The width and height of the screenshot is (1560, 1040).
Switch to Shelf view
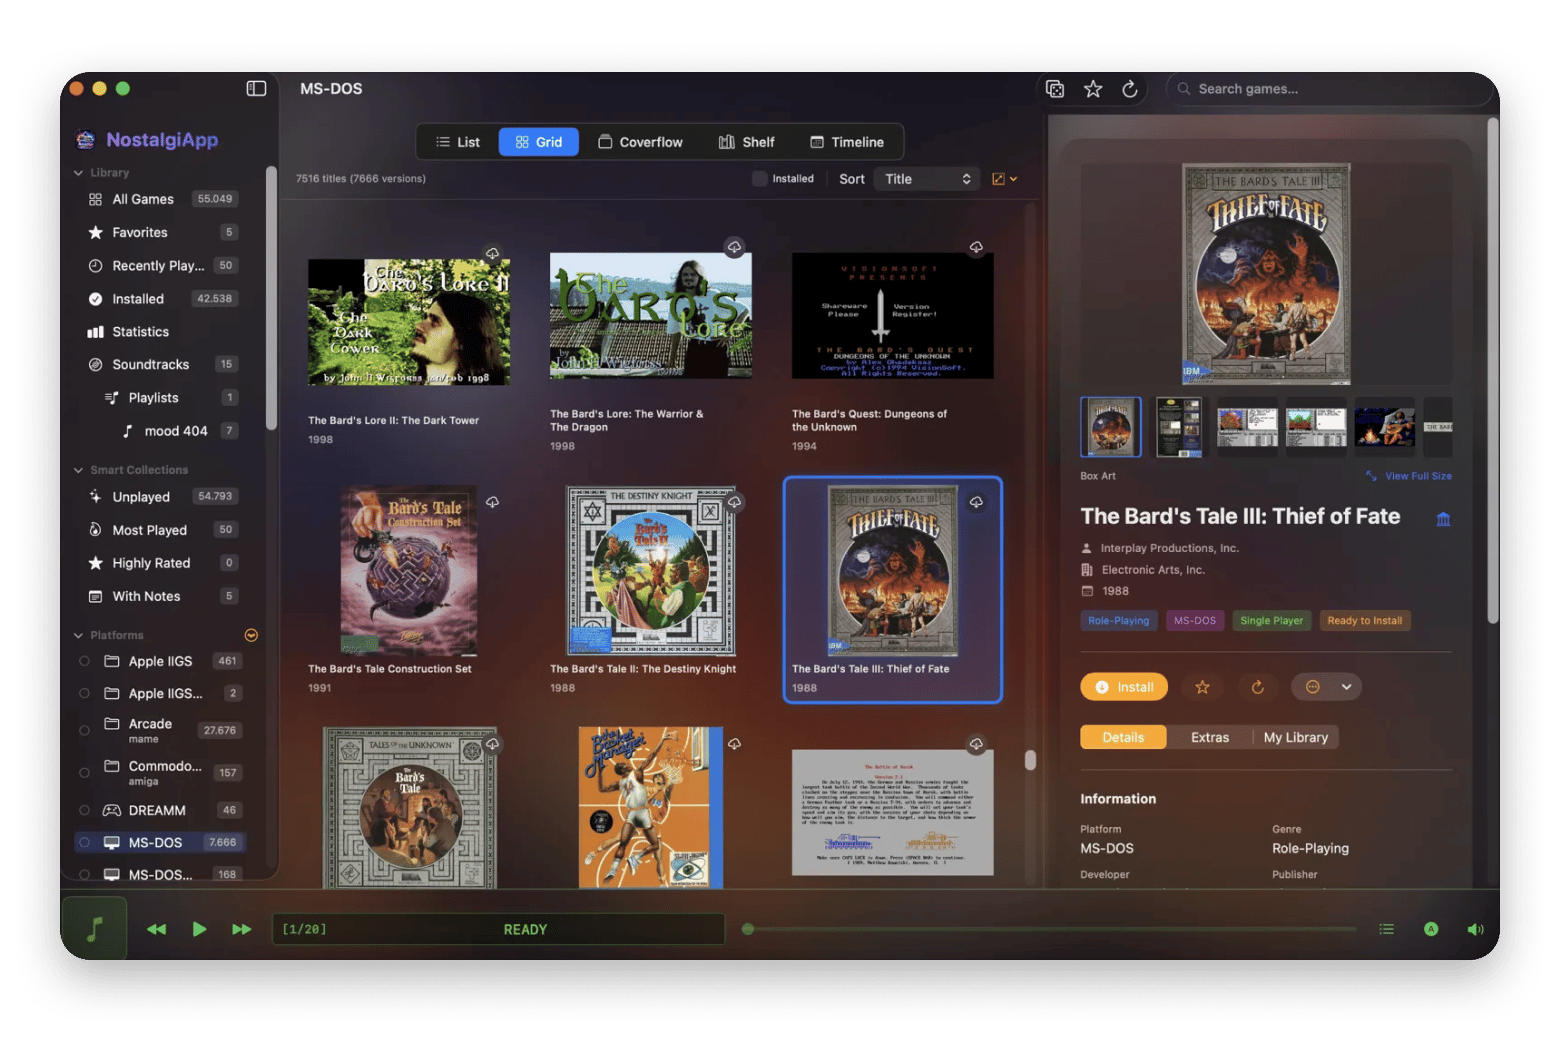point(746,142)
